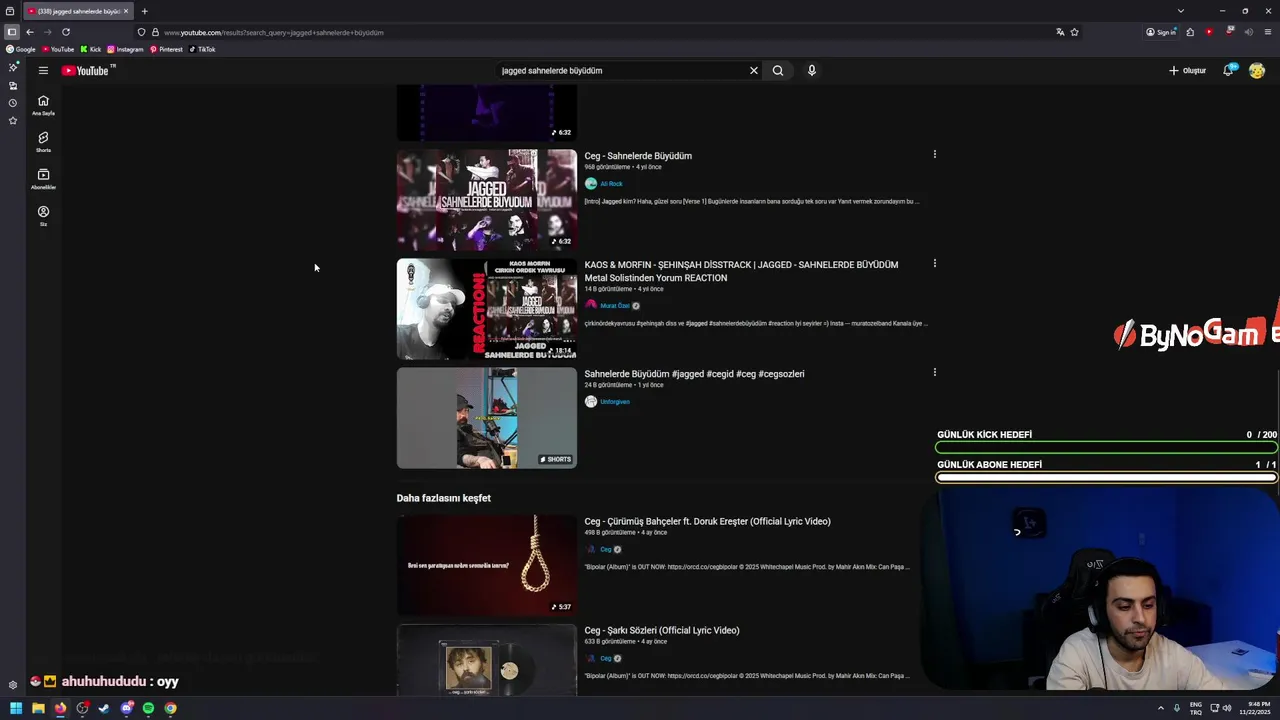Open the synced tabs sidebar icon
1280x720 pixels.
[x=12, y=85]
